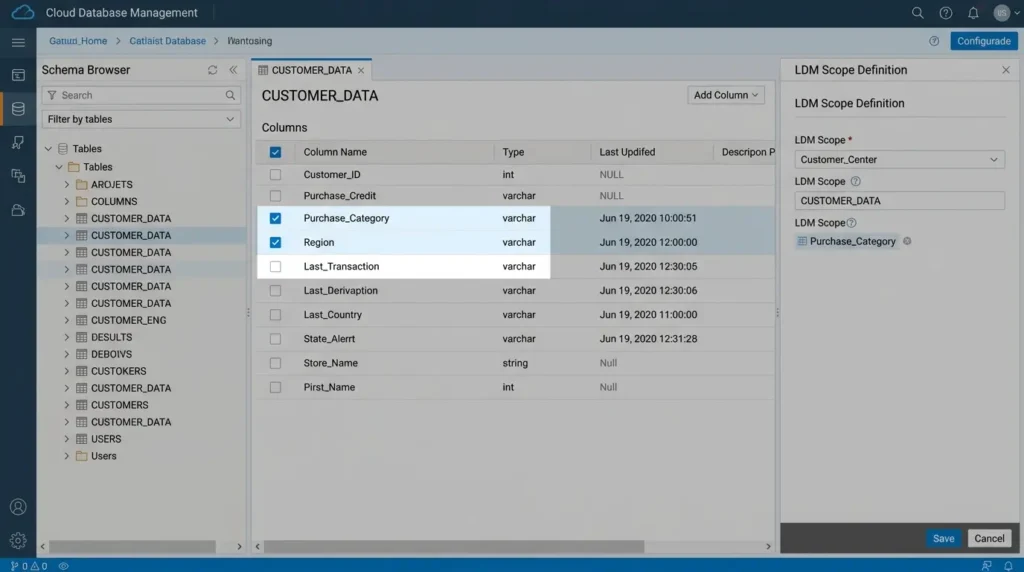Screen dimensions: 1024x572
Task: Click the feedback icon in status bar
Action: click(986, 565)
